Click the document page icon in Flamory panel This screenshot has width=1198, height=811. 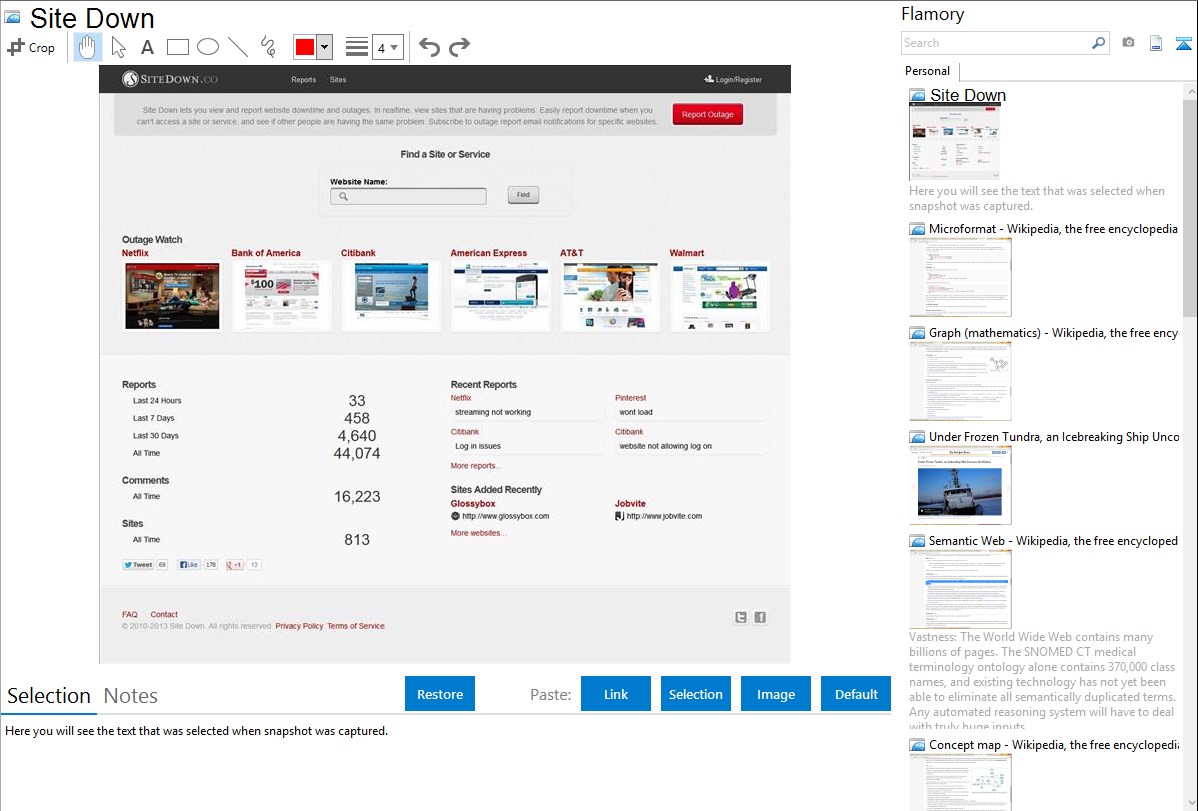tap(1156, 43)
